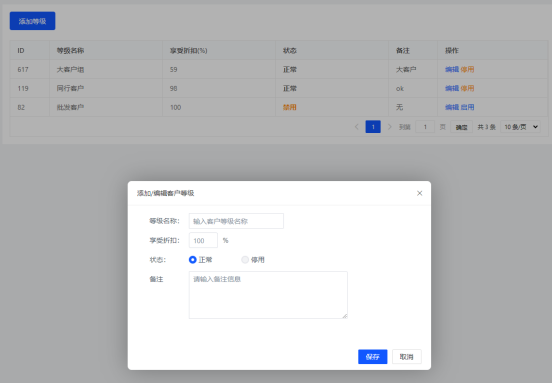The height and width of the screenshot is (383, 552).
Task: Click the jump-to-page number field
Action: tap(425, 127)
